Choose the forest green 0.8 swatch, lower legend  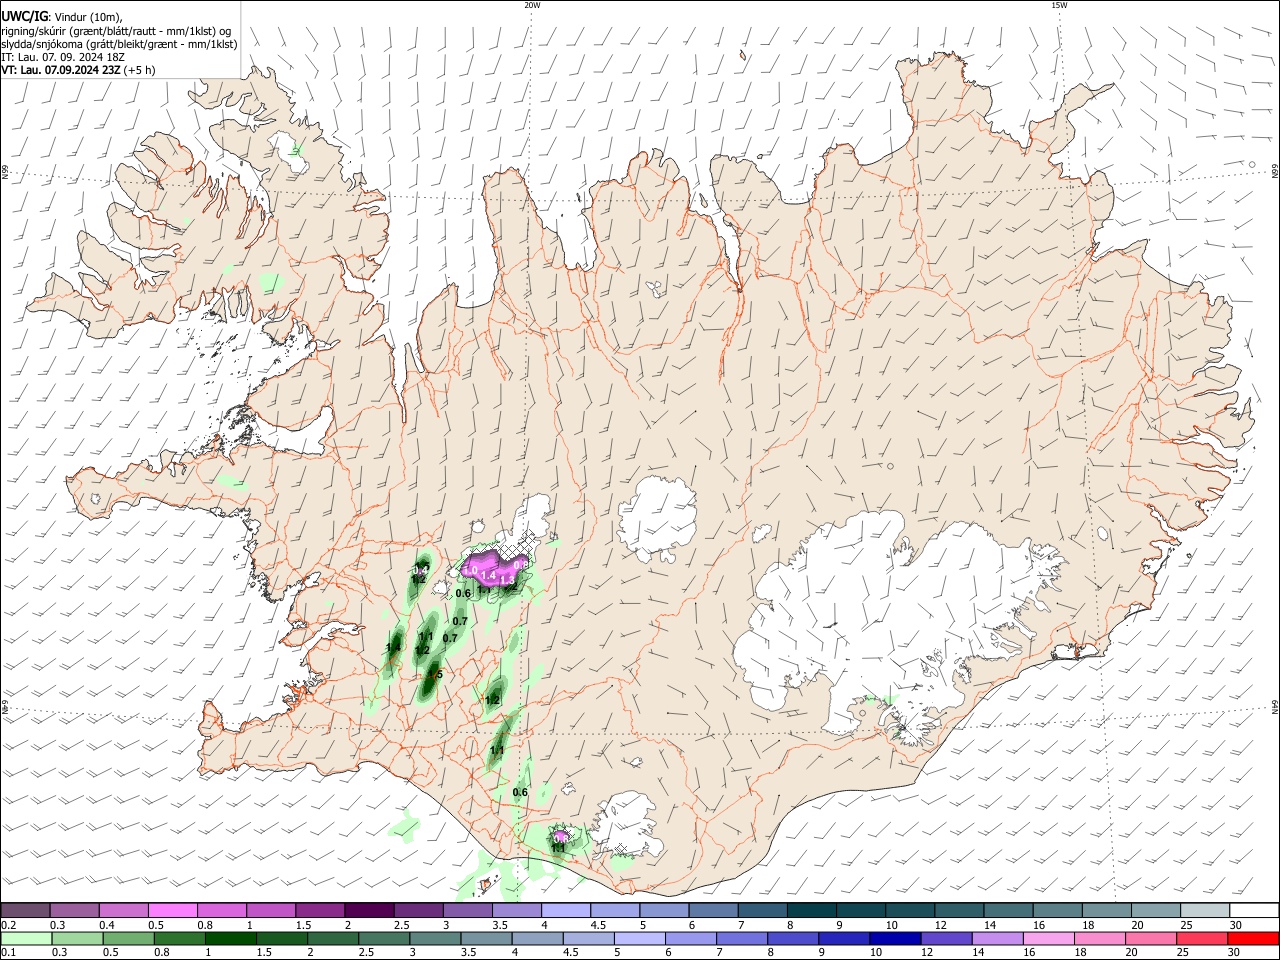(x=179, y=938)
